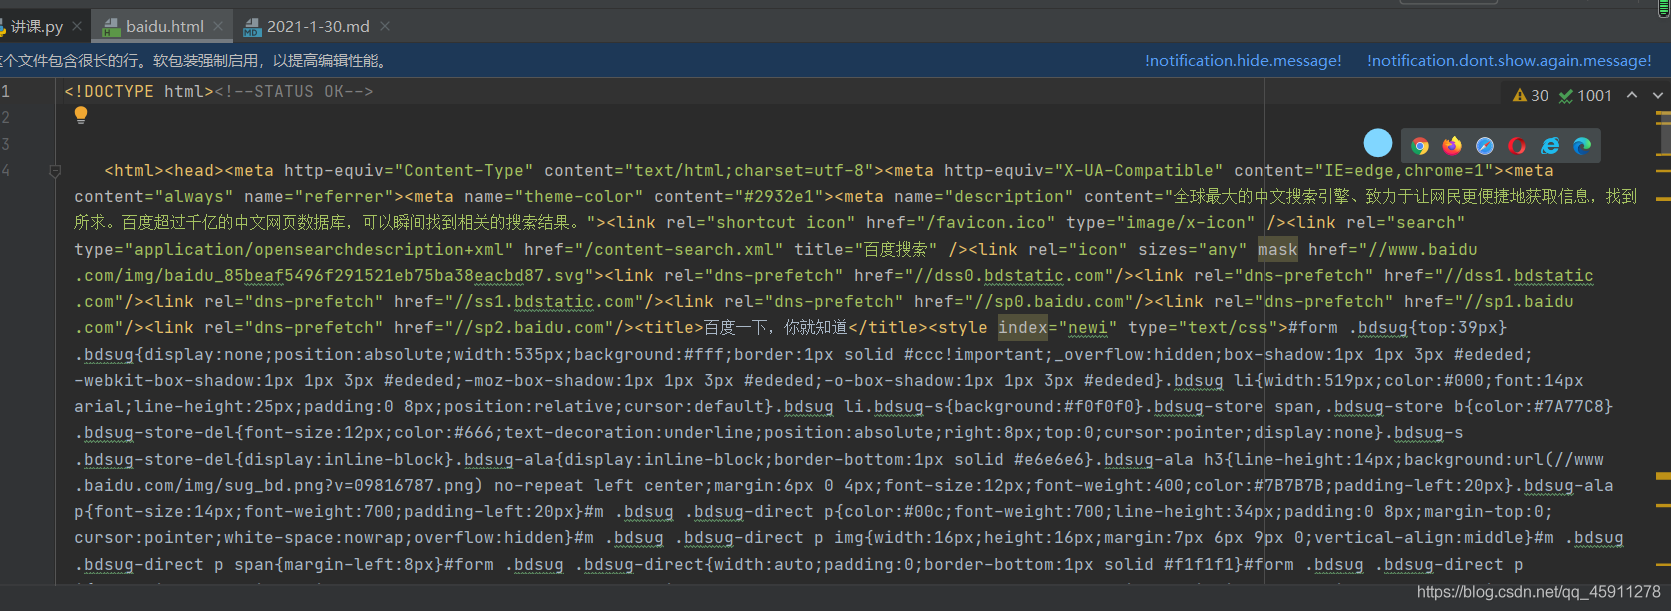1671x611 pixels.
Task: Click the highlighted word mask
Action: (x=1277, y=249)
